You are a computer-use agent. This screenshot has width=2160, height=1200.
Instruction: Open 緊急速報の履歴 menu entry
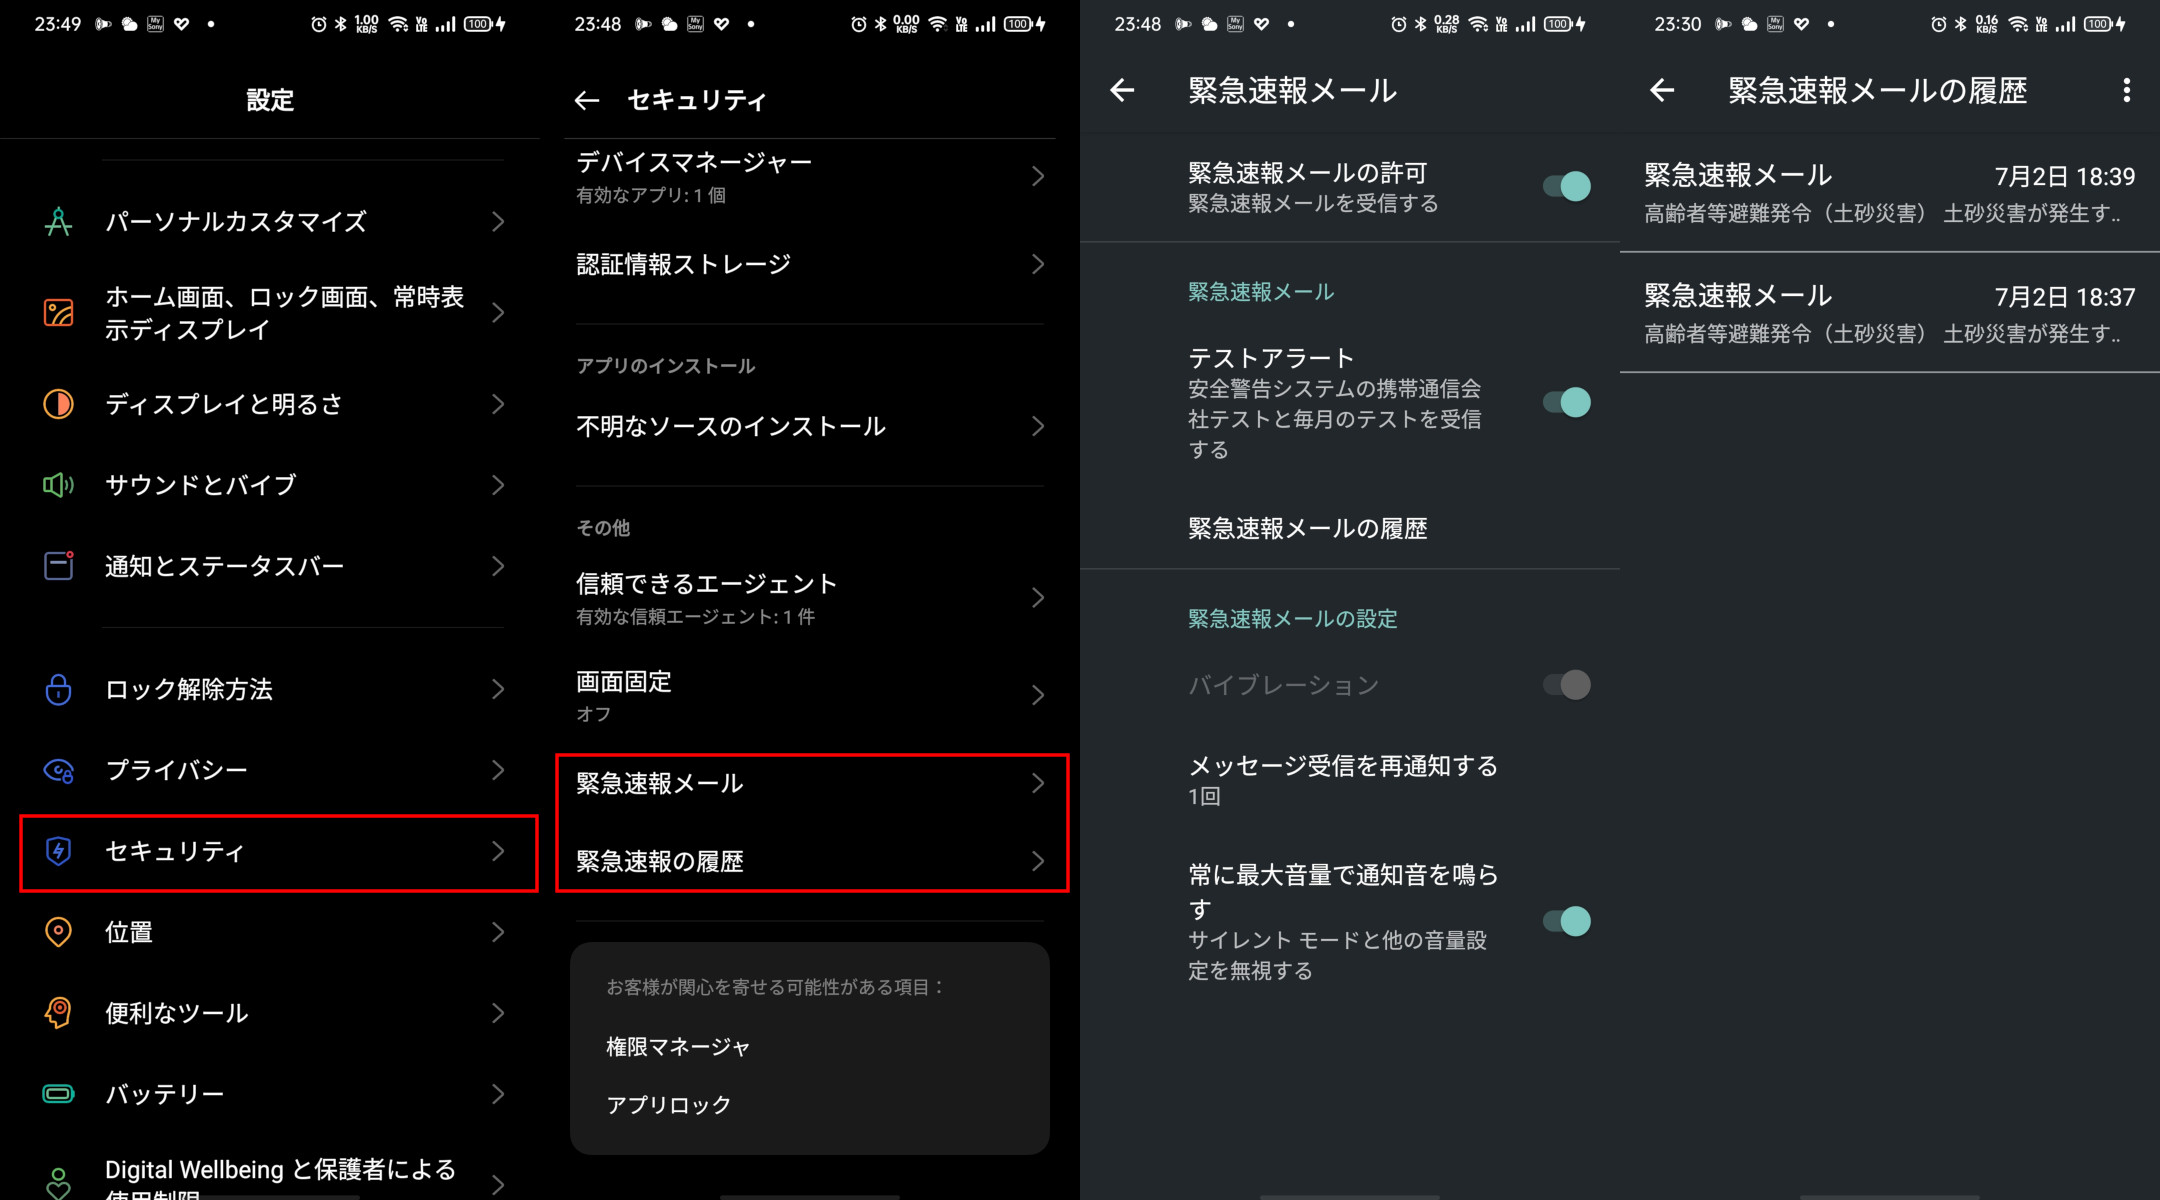click(x=810, y=861)
